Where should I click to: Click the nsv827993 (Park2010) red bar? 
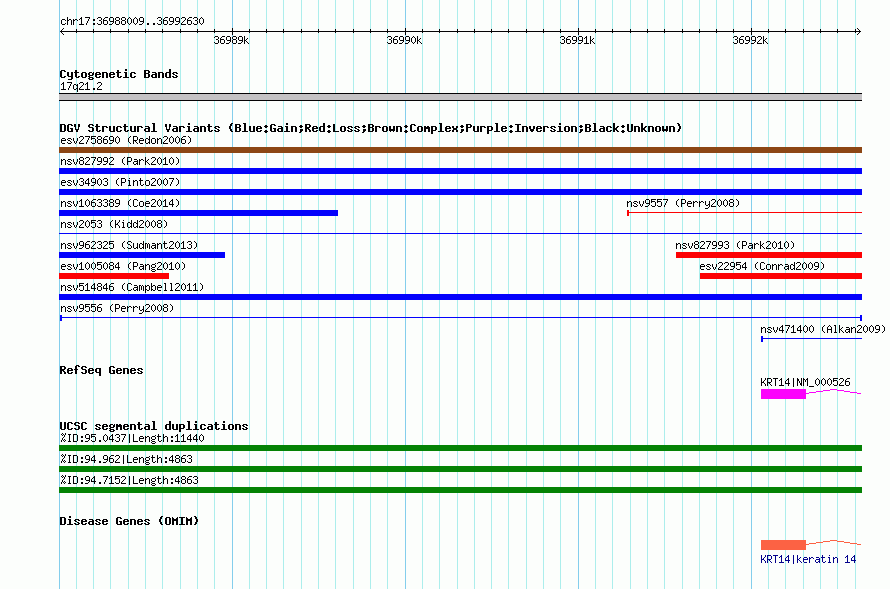(769, 255)
